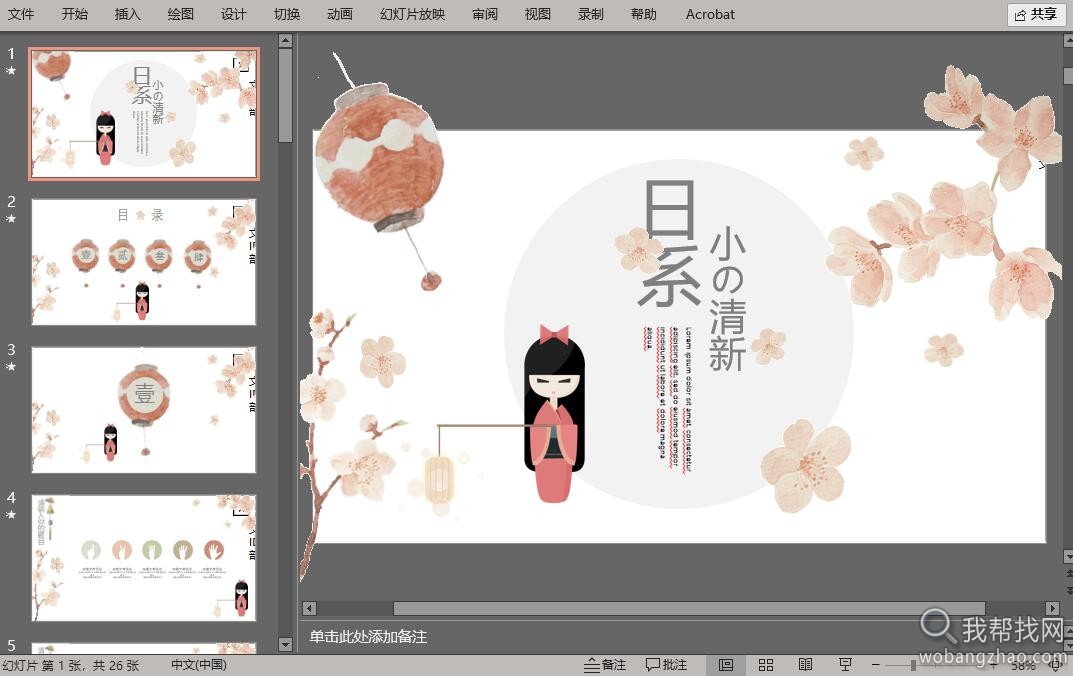
Task: Switch to the 开始 ribbon tab
Action: coord(75,14)
